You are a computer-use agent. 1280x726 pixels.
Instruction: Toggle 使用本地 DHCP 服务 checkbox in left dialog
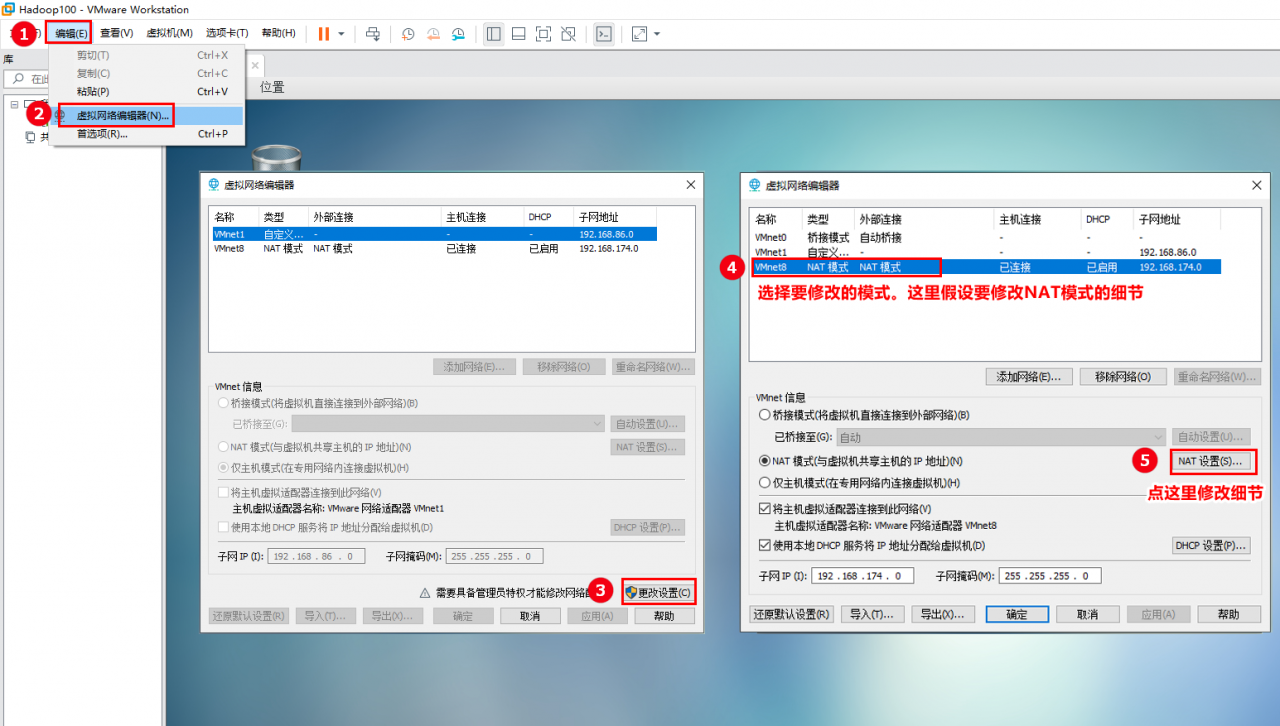(x=223, y=527)
